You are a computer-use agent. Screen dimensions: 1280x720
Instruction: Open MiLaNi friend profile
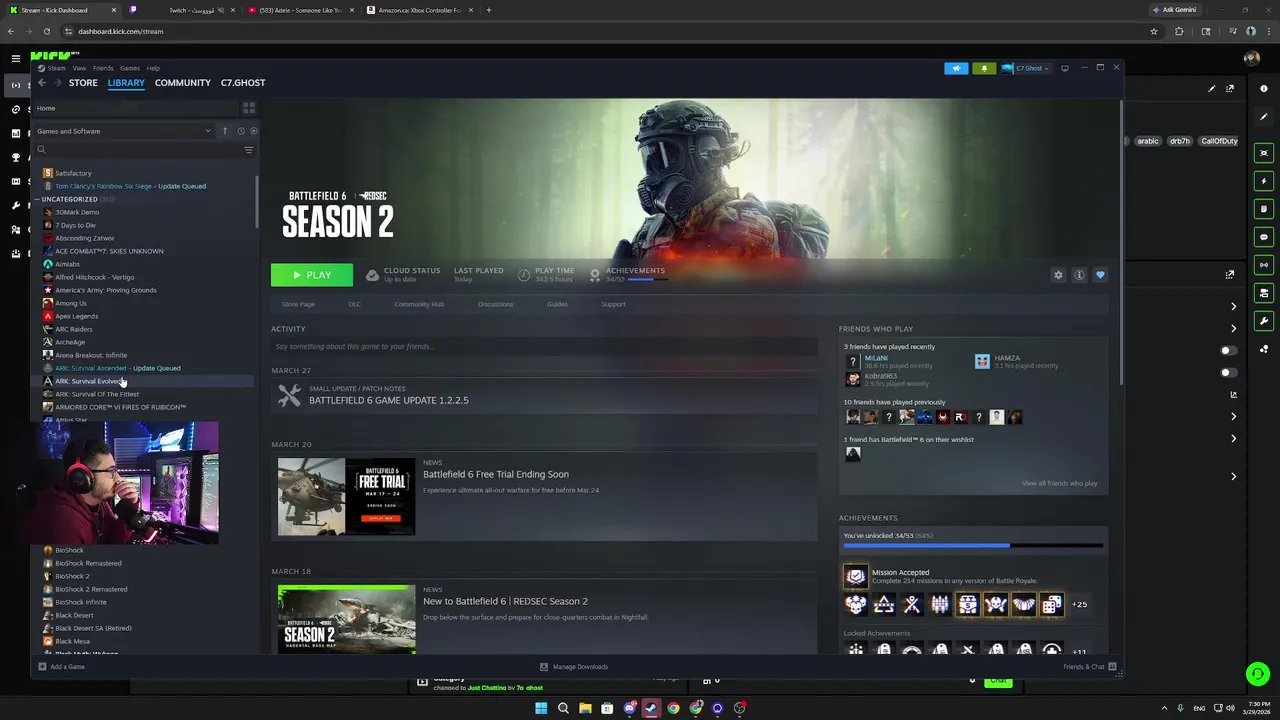[876, 357]
